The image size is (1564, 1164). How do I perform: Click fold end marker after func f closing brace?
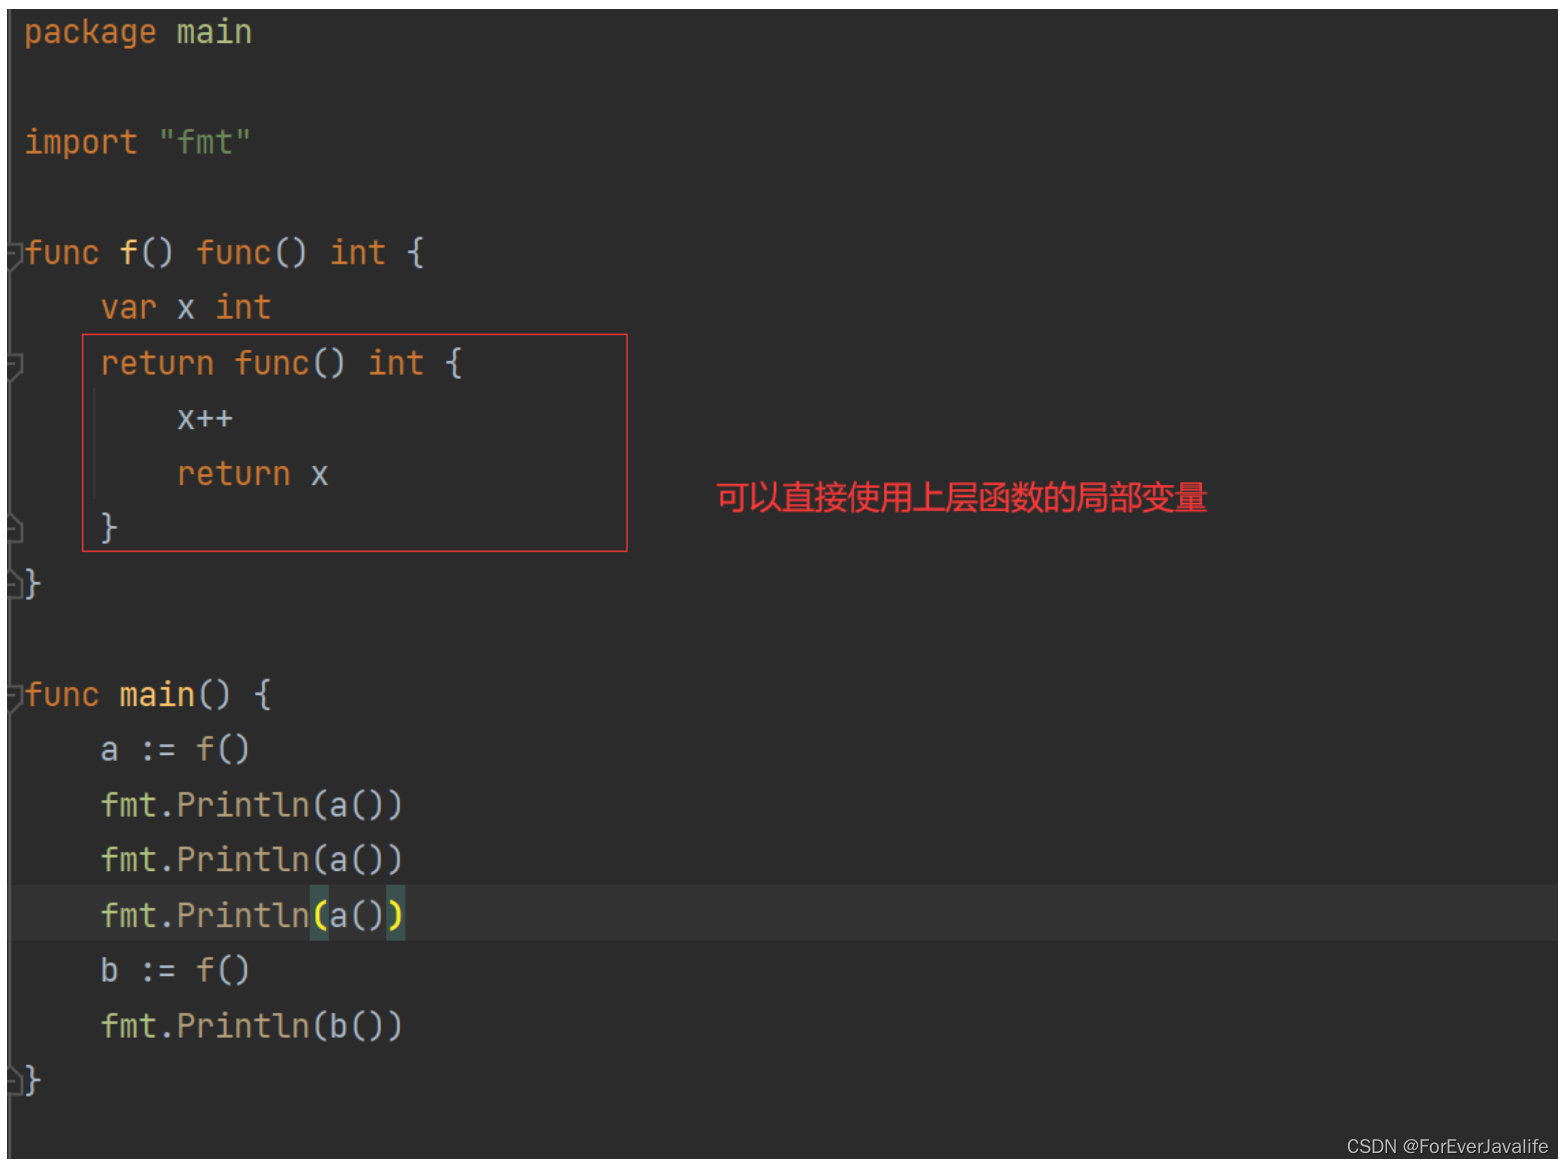pos(15,583)
